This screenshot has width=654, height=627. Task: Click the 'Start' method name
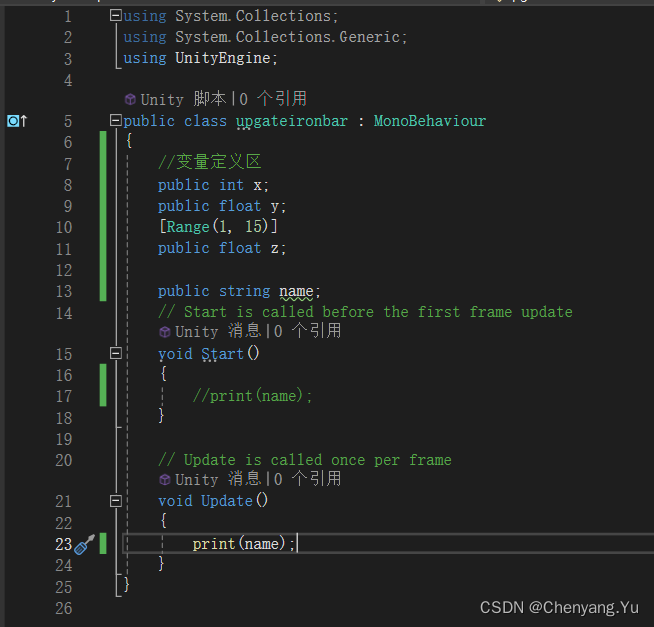click(x=222, y=354)
